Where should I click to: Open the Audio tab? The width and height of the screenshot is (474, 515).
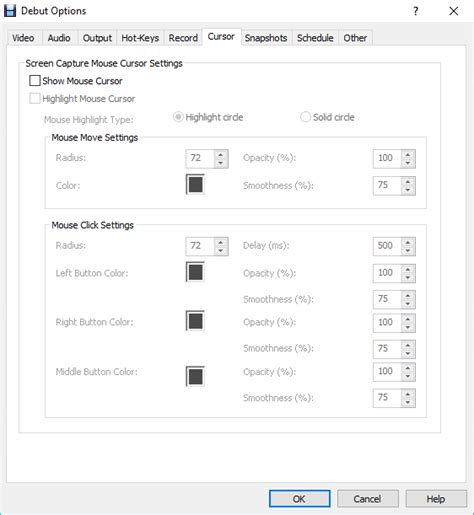pos(59,38)
